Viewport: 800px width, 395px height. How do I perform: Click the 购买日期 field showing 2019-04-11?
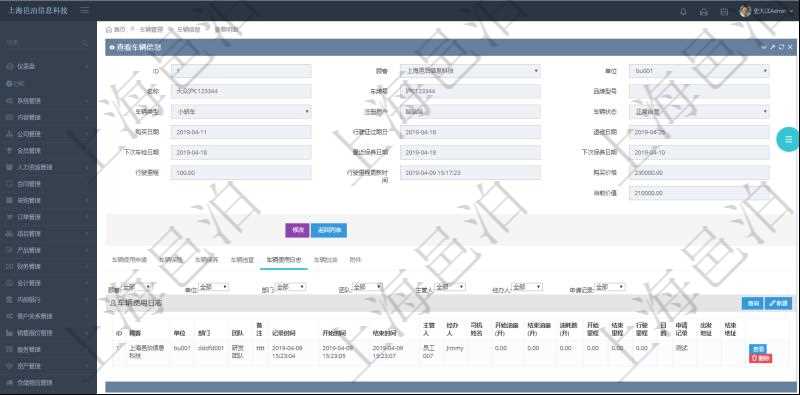tap(241, 132)
